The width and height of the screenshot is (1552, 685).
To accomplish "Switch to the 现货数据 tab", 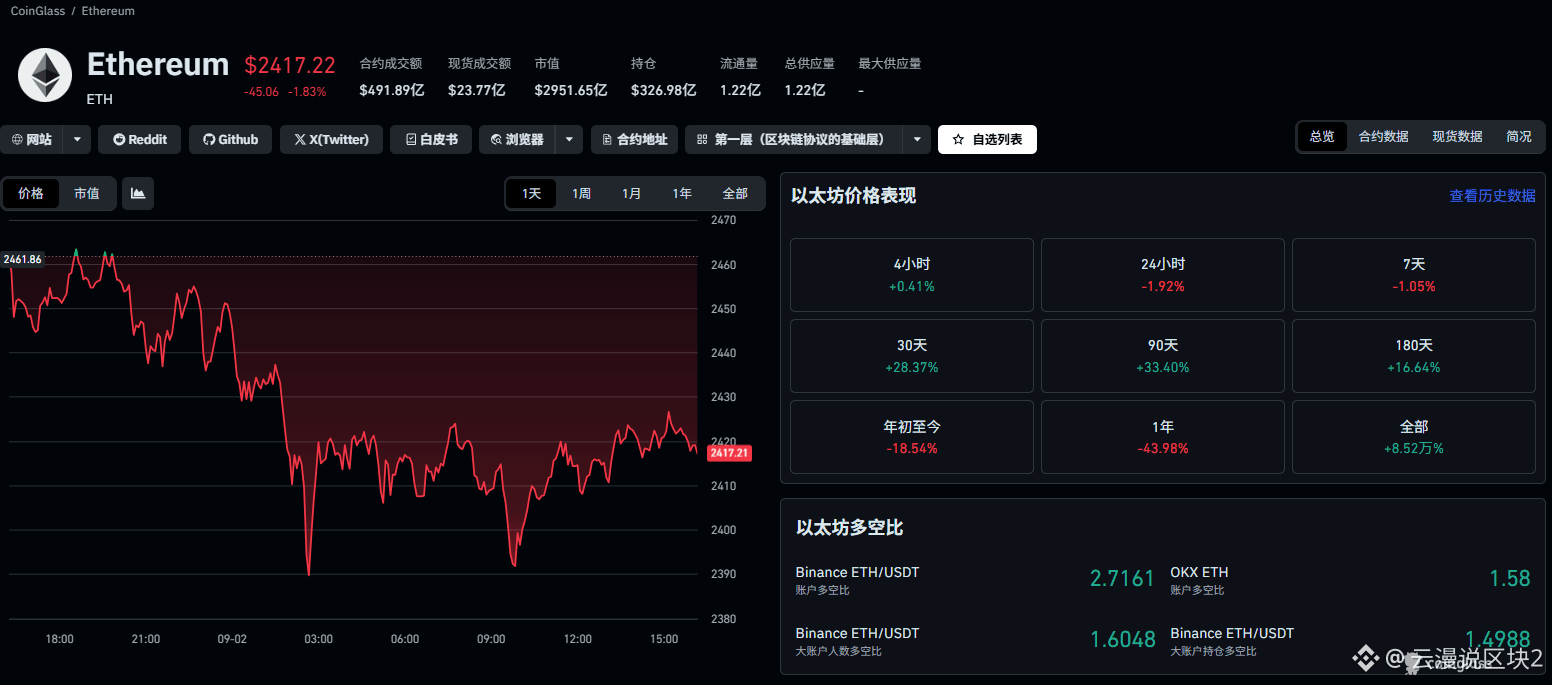I will click(x=1457, y=136).
